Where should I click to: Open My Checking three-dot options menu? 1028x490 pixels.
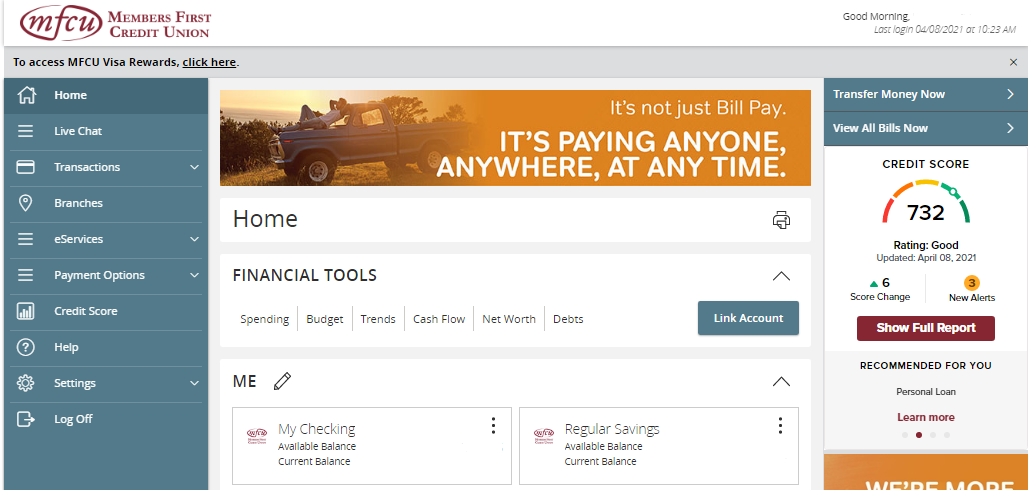point(494,426)
